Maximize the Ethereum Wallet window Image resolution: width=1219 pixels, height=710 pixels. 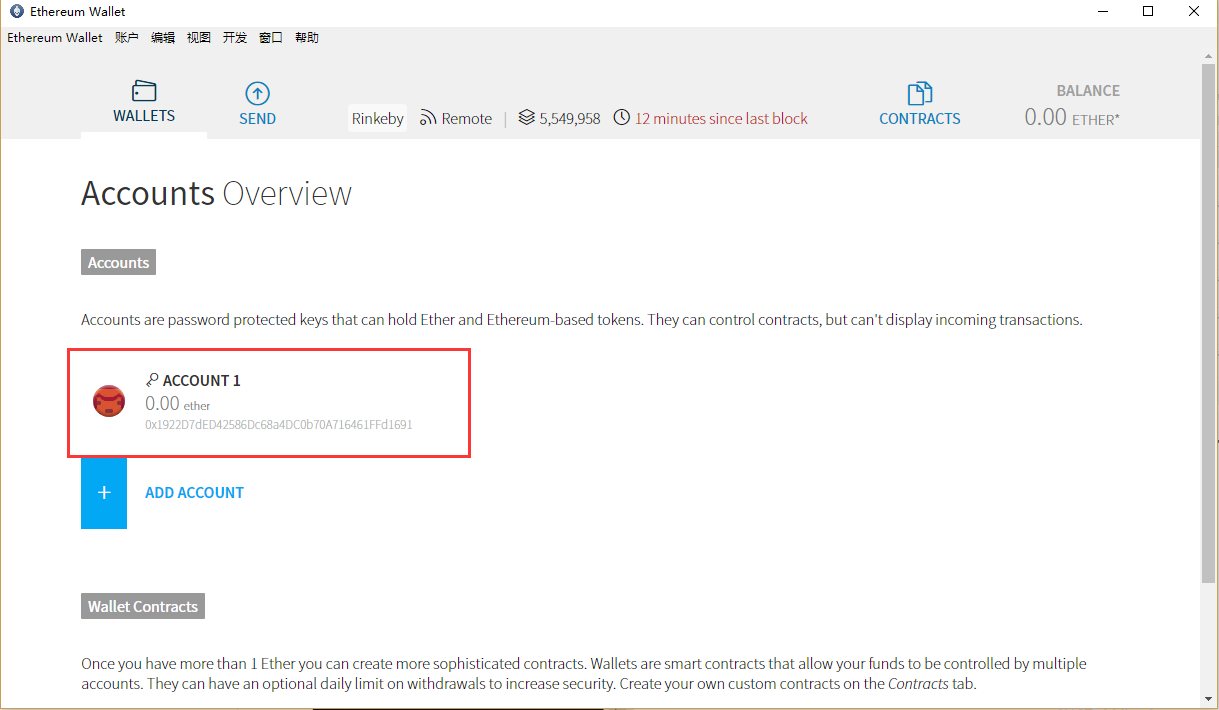(x=1148, y=12)
